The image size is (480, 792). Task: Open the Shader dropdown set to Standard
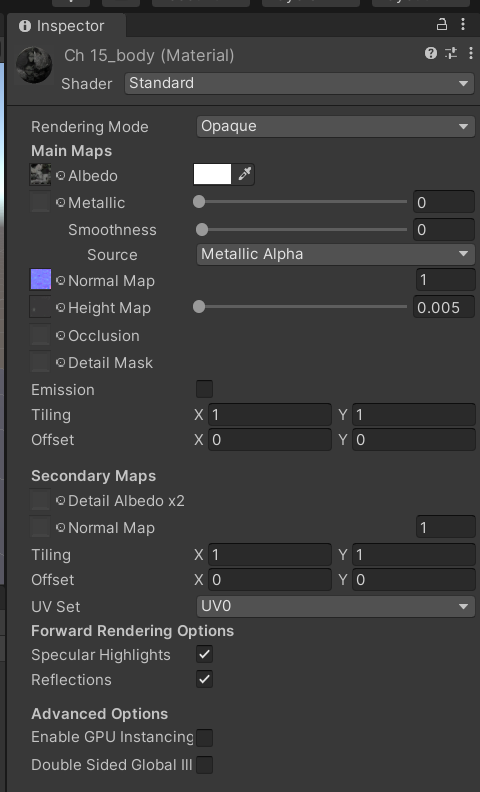point(300,83)
